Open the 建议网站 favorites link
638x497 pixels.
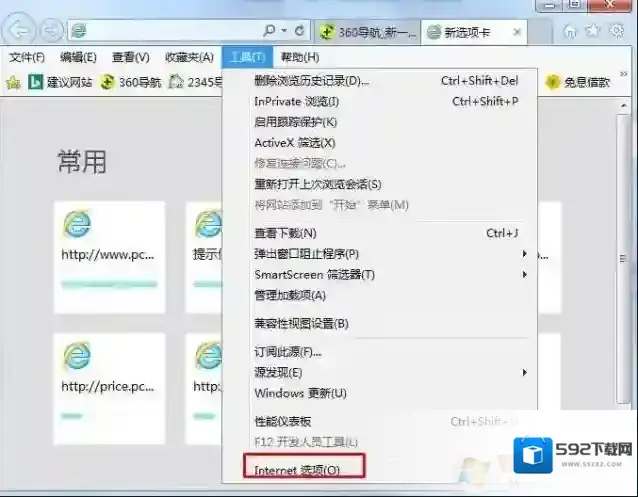60,82
